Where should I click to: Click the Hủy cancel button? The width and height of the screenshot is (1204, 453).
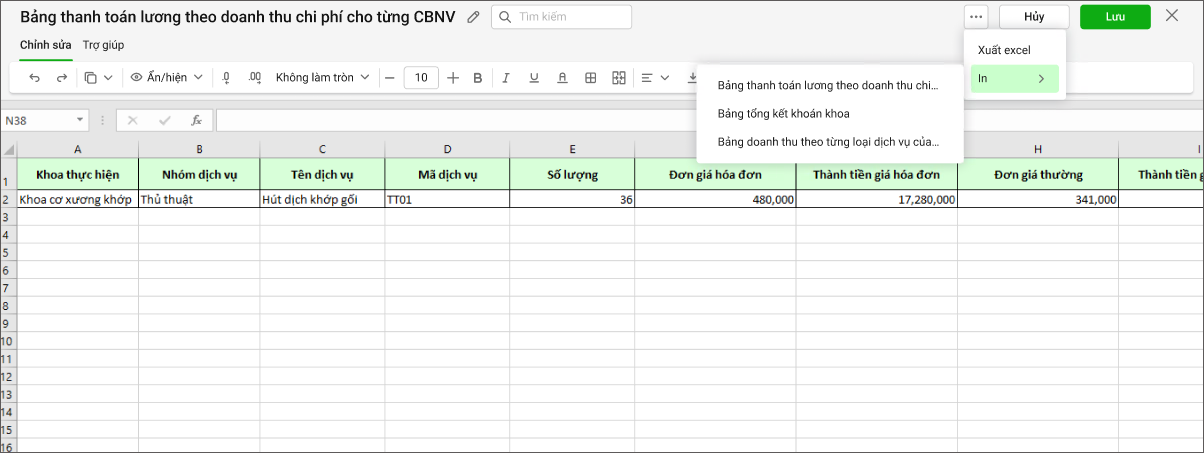1034,17
